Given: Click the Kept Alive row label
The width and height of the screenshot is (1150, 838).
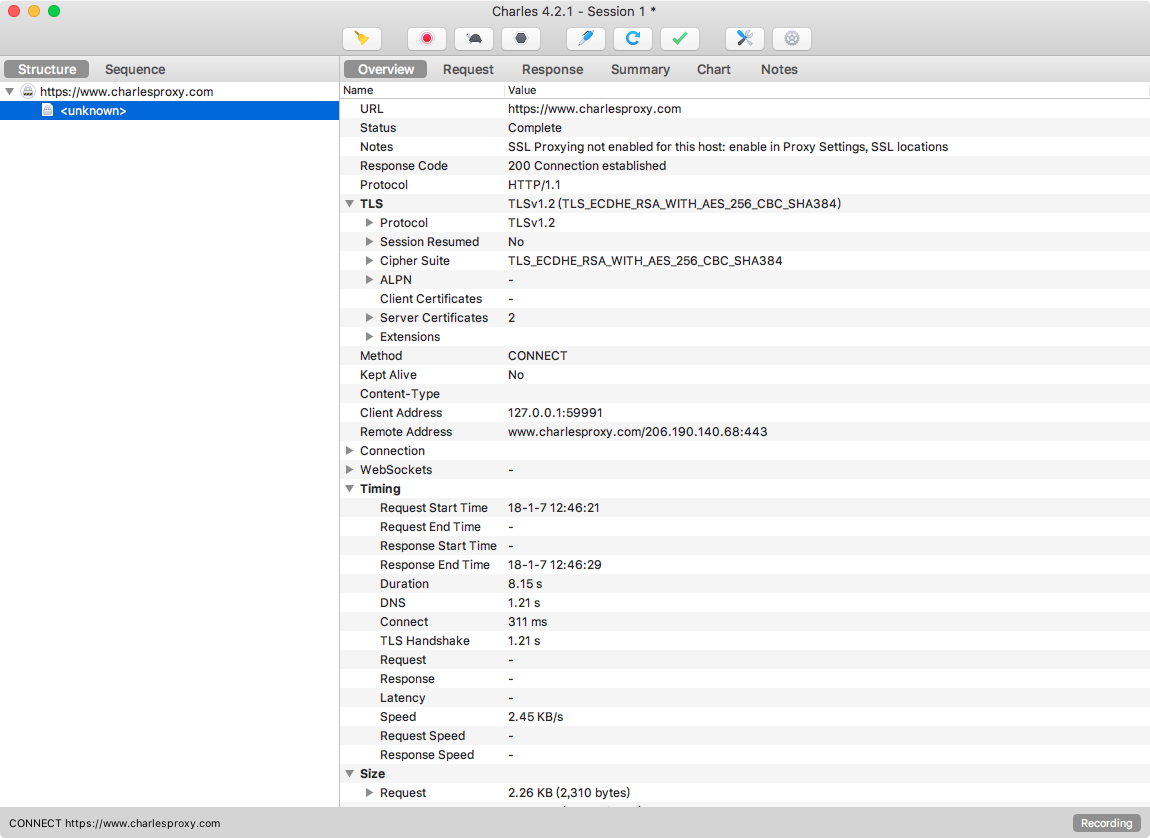Looking at the screenshot, I should (x=388, y=375).
